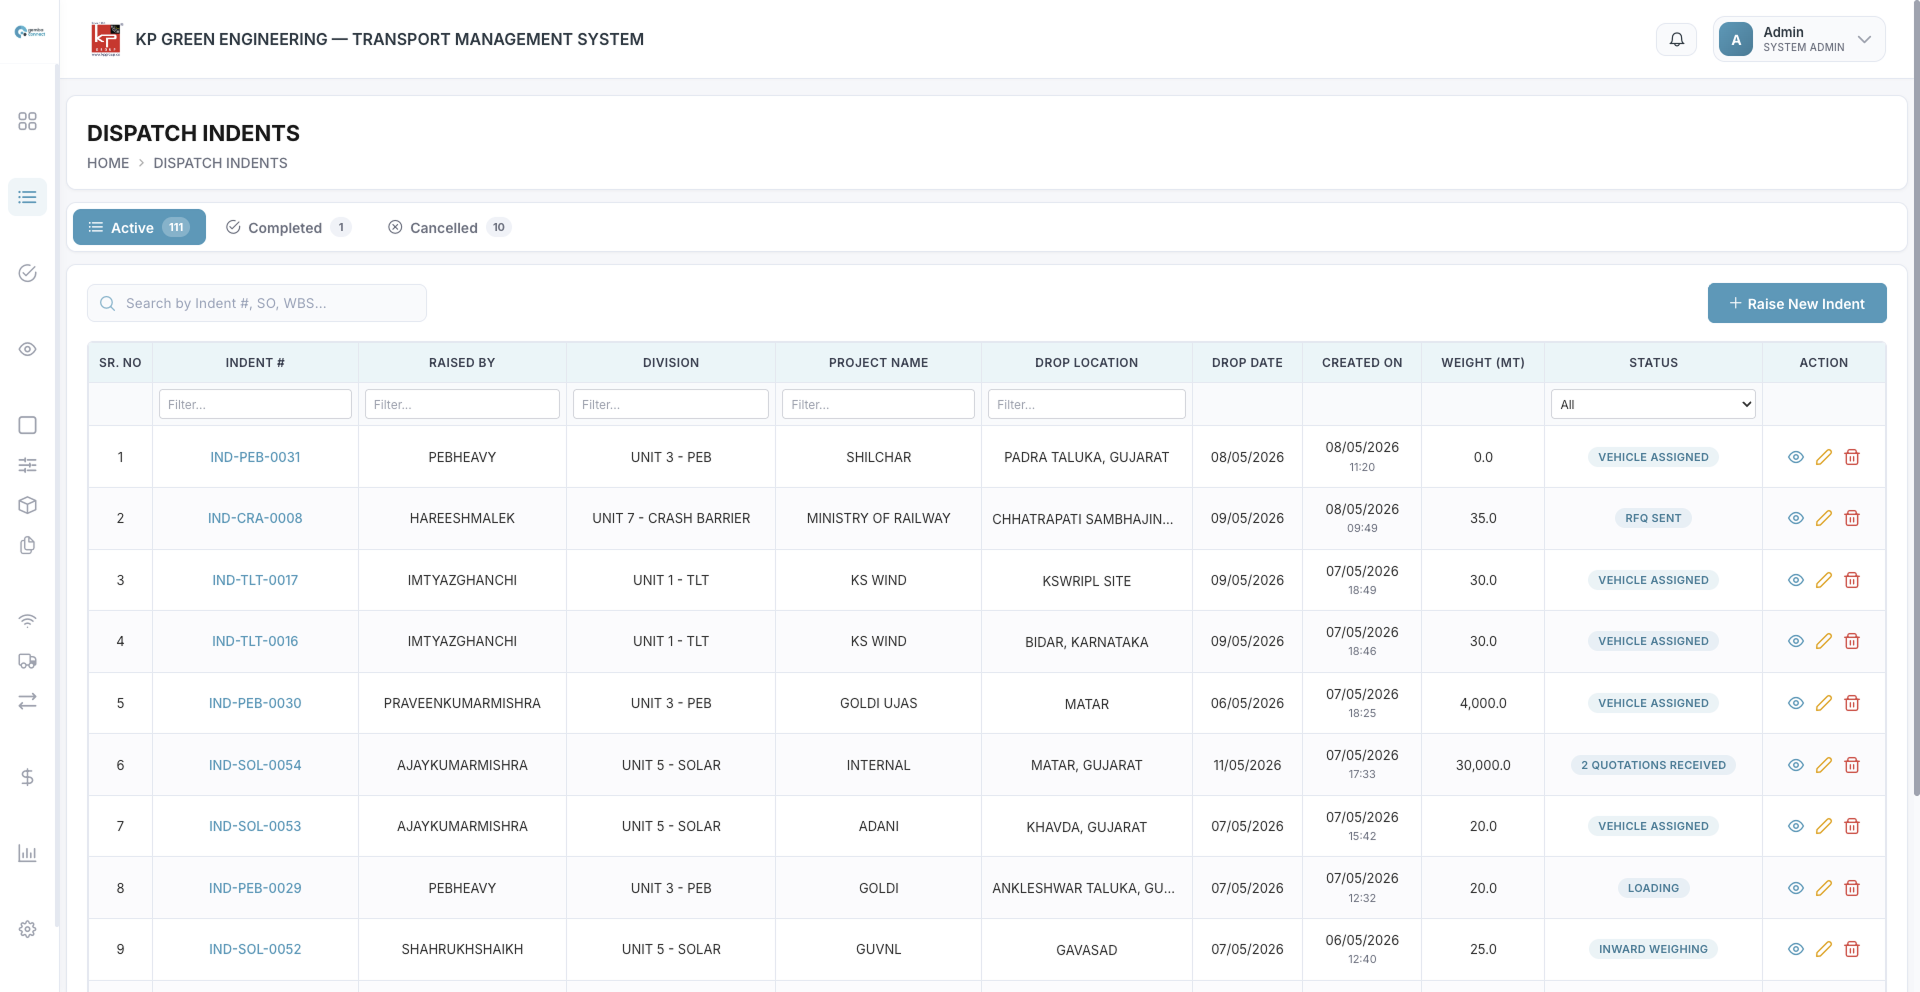Open the dollar sign icon in sidebar
1920x992 pixels.
(x=27, y=777)
